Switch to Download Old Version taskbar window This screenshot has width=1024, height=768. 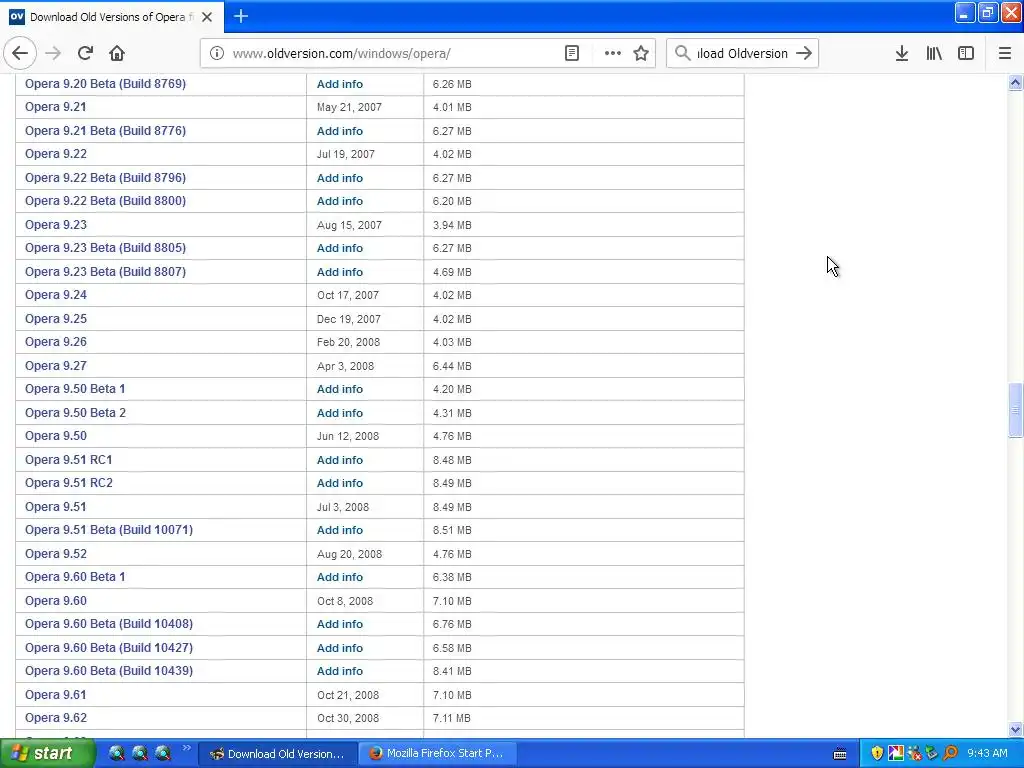click(277, 754)
